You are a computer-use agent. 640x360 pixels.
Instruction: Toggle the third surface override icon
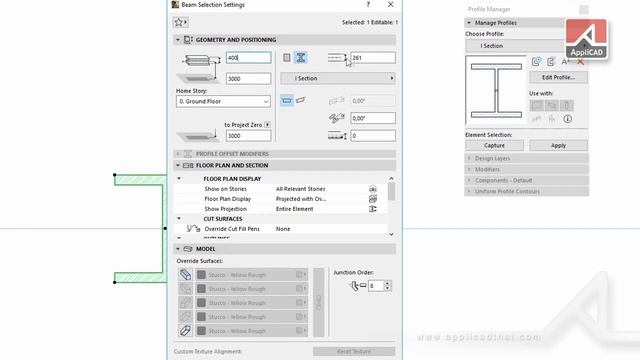[x=185, y=302]
